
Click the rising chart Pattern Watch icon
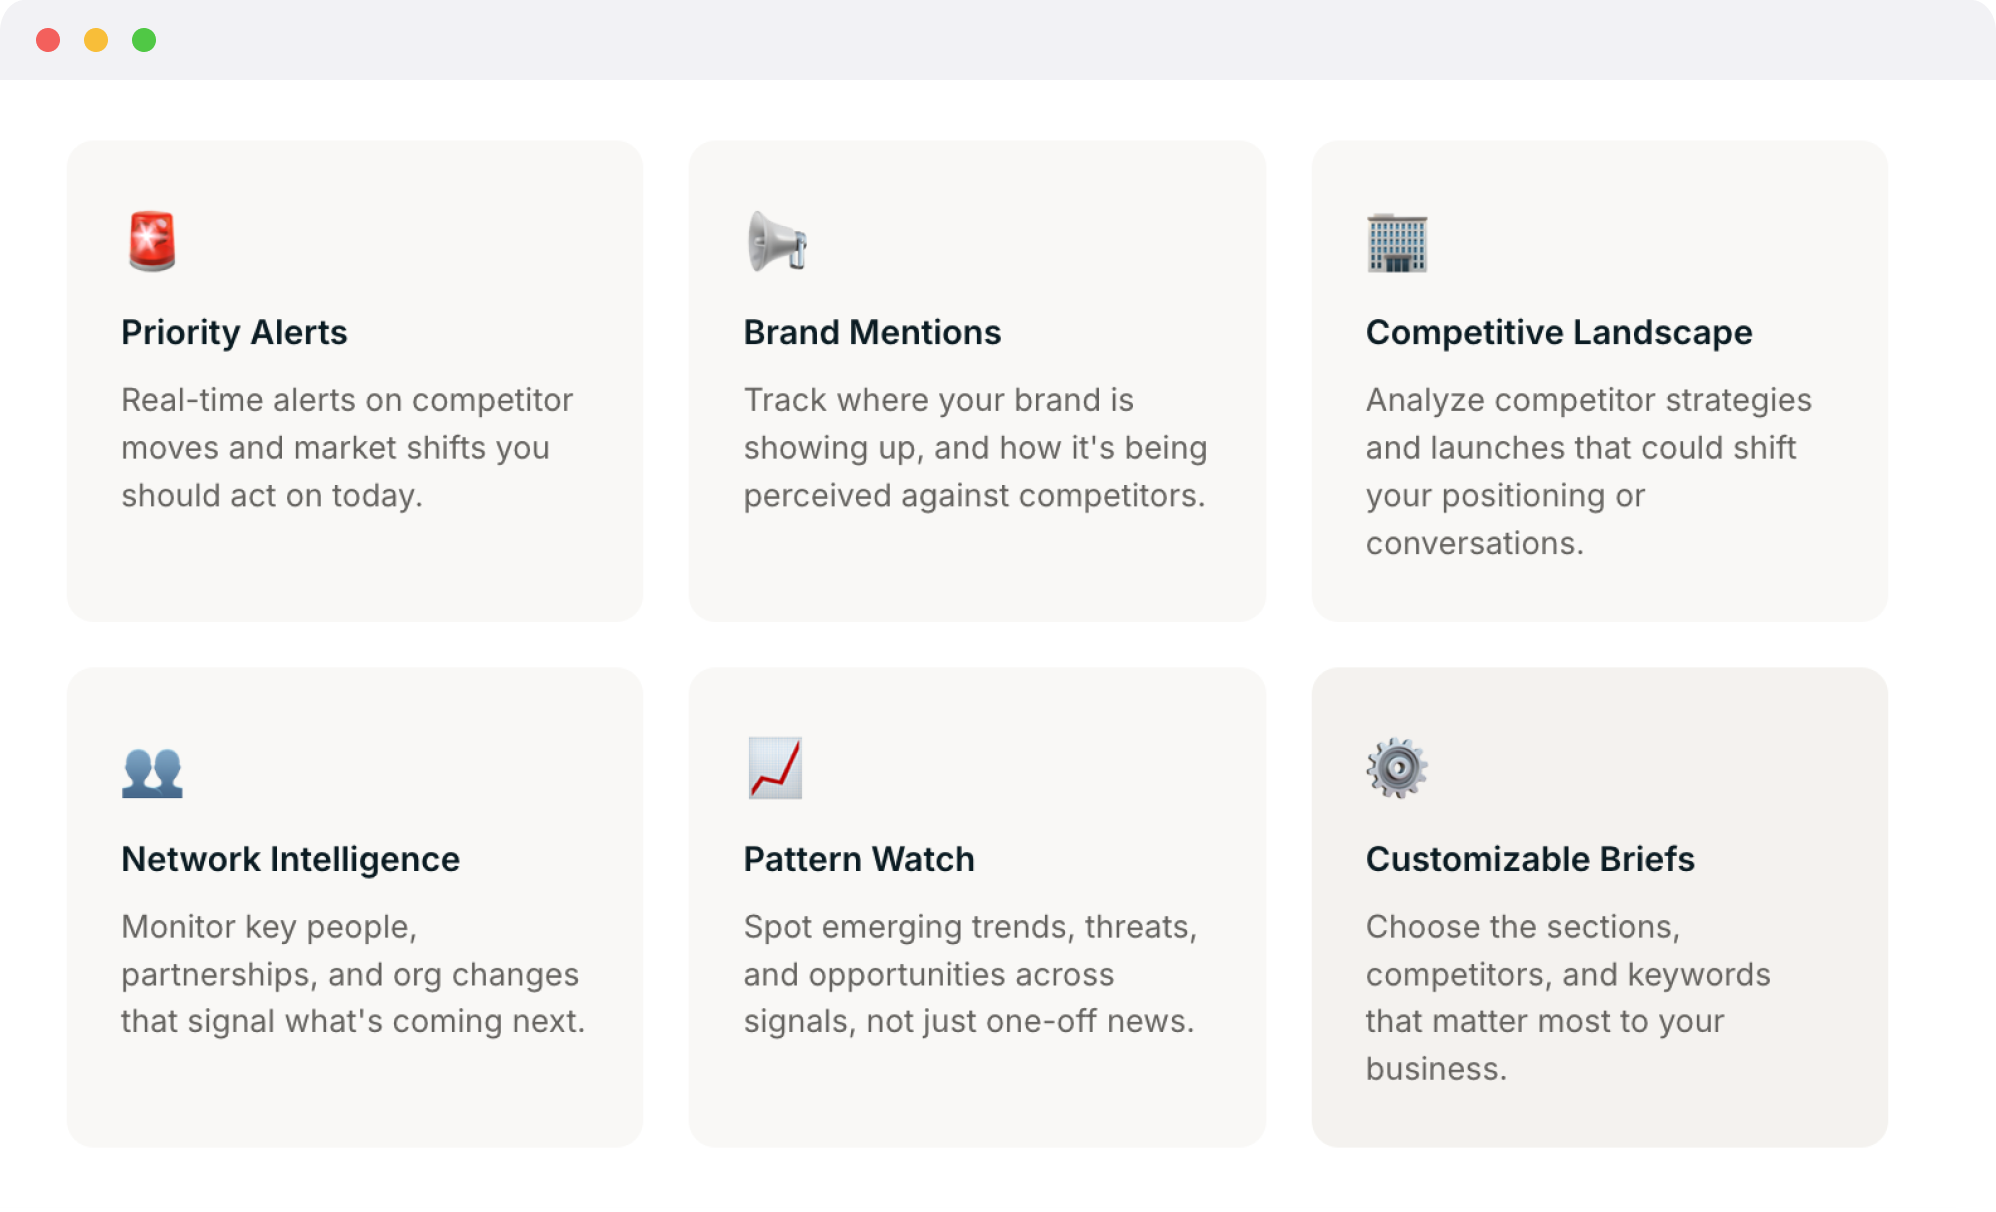click(775, 768)
